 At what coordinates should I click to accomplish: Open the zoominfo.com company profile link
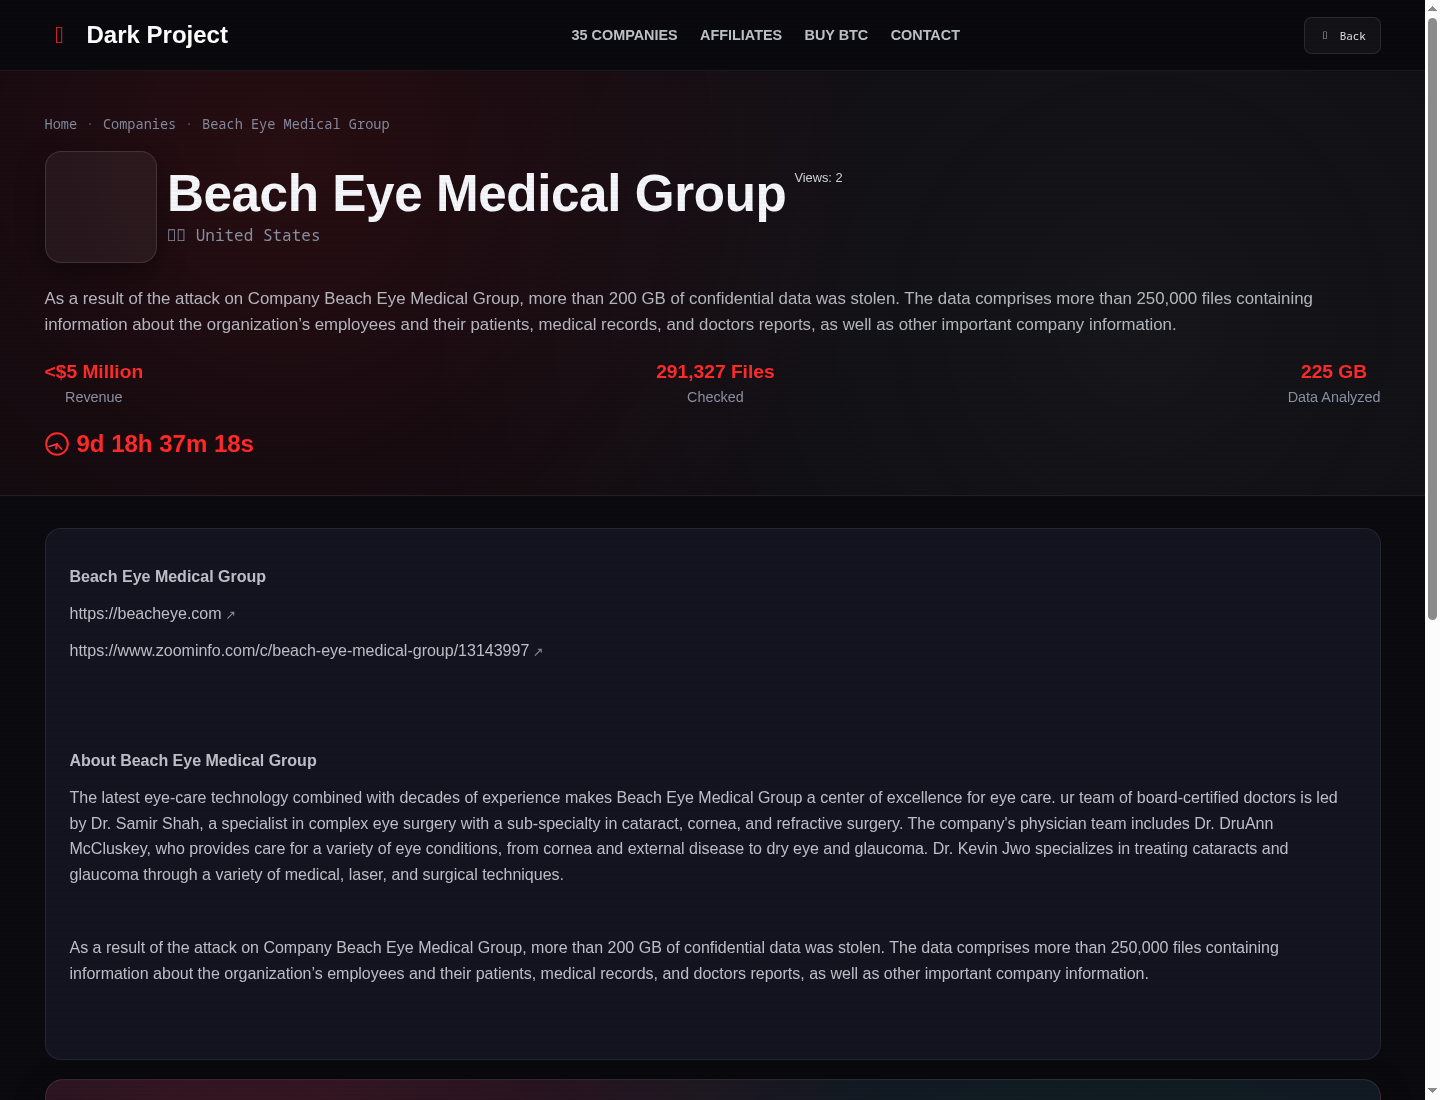tap(299, 651)
